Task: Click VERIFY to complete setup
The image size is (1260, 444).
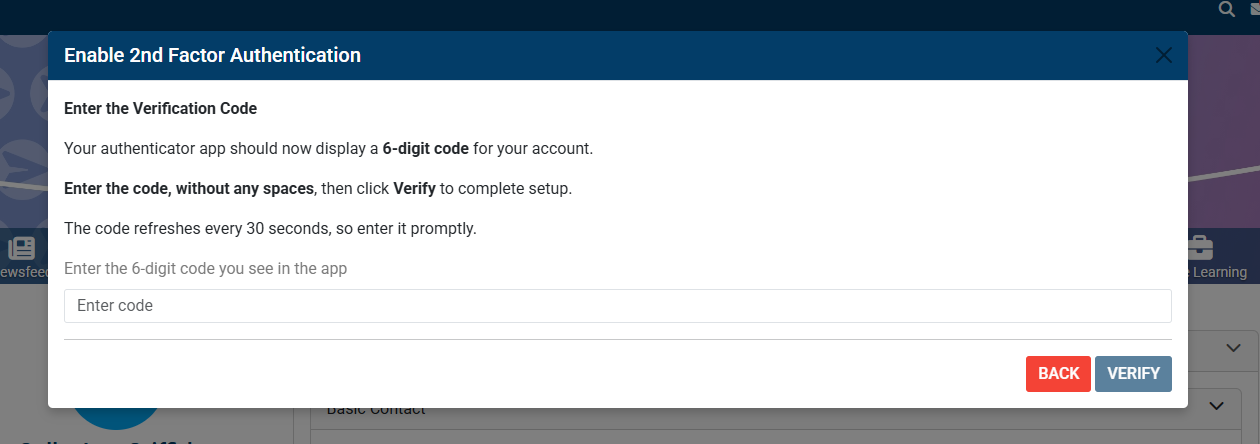Action: pos(1133,374)
